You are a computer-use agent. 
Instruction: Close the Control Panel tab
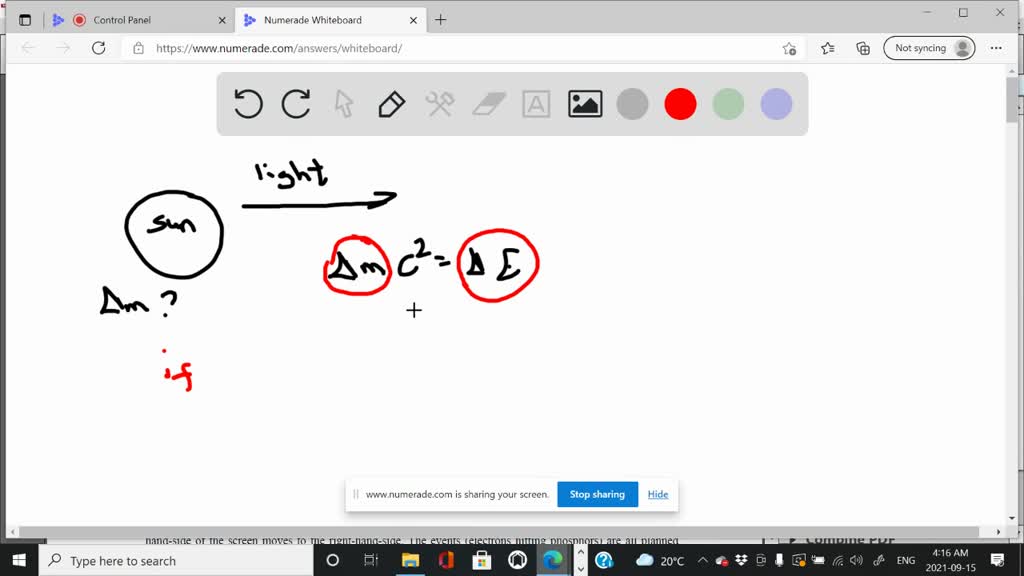coord(222,20)
